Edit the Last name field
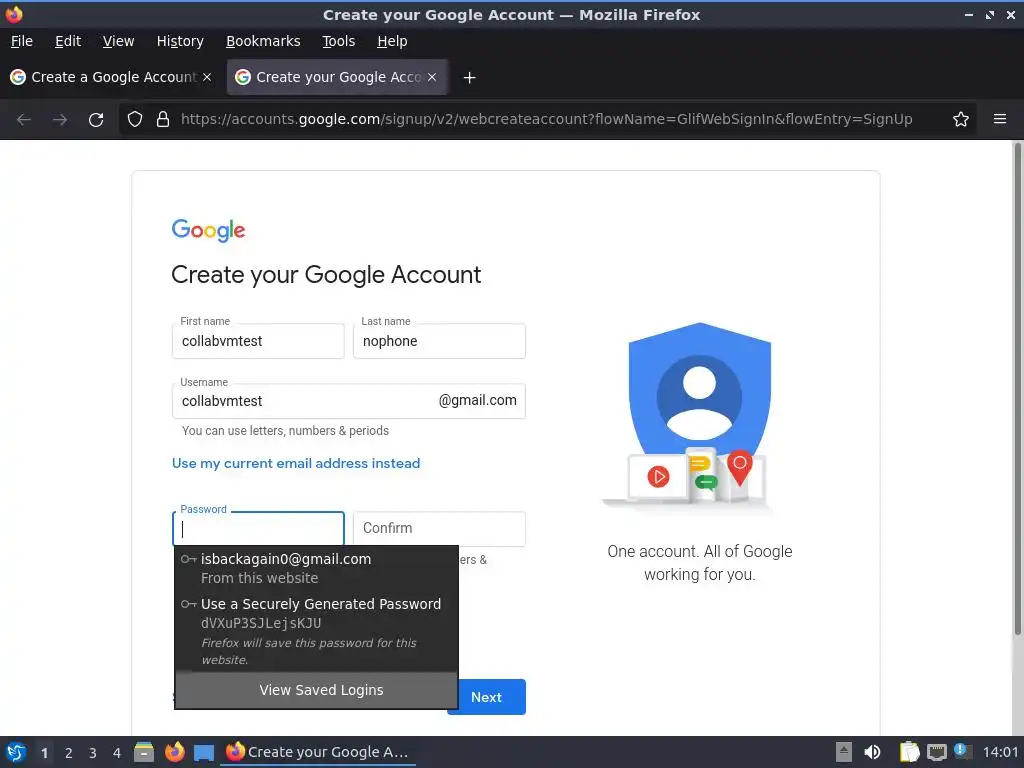Viewport: 1024px width, 768px height. click(439, 341)
